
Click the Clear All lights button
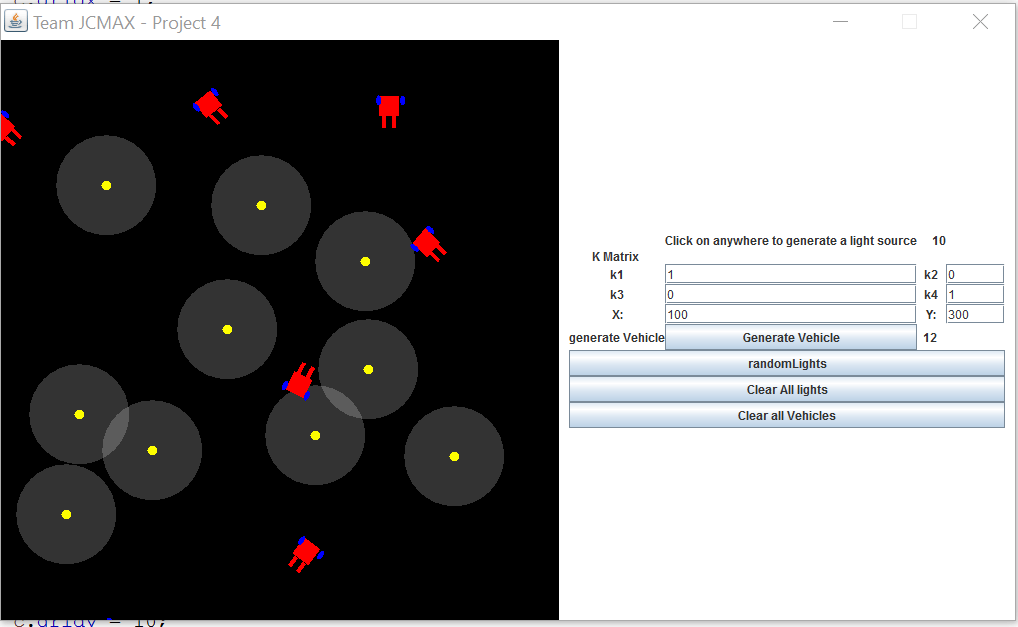point(787,389)
